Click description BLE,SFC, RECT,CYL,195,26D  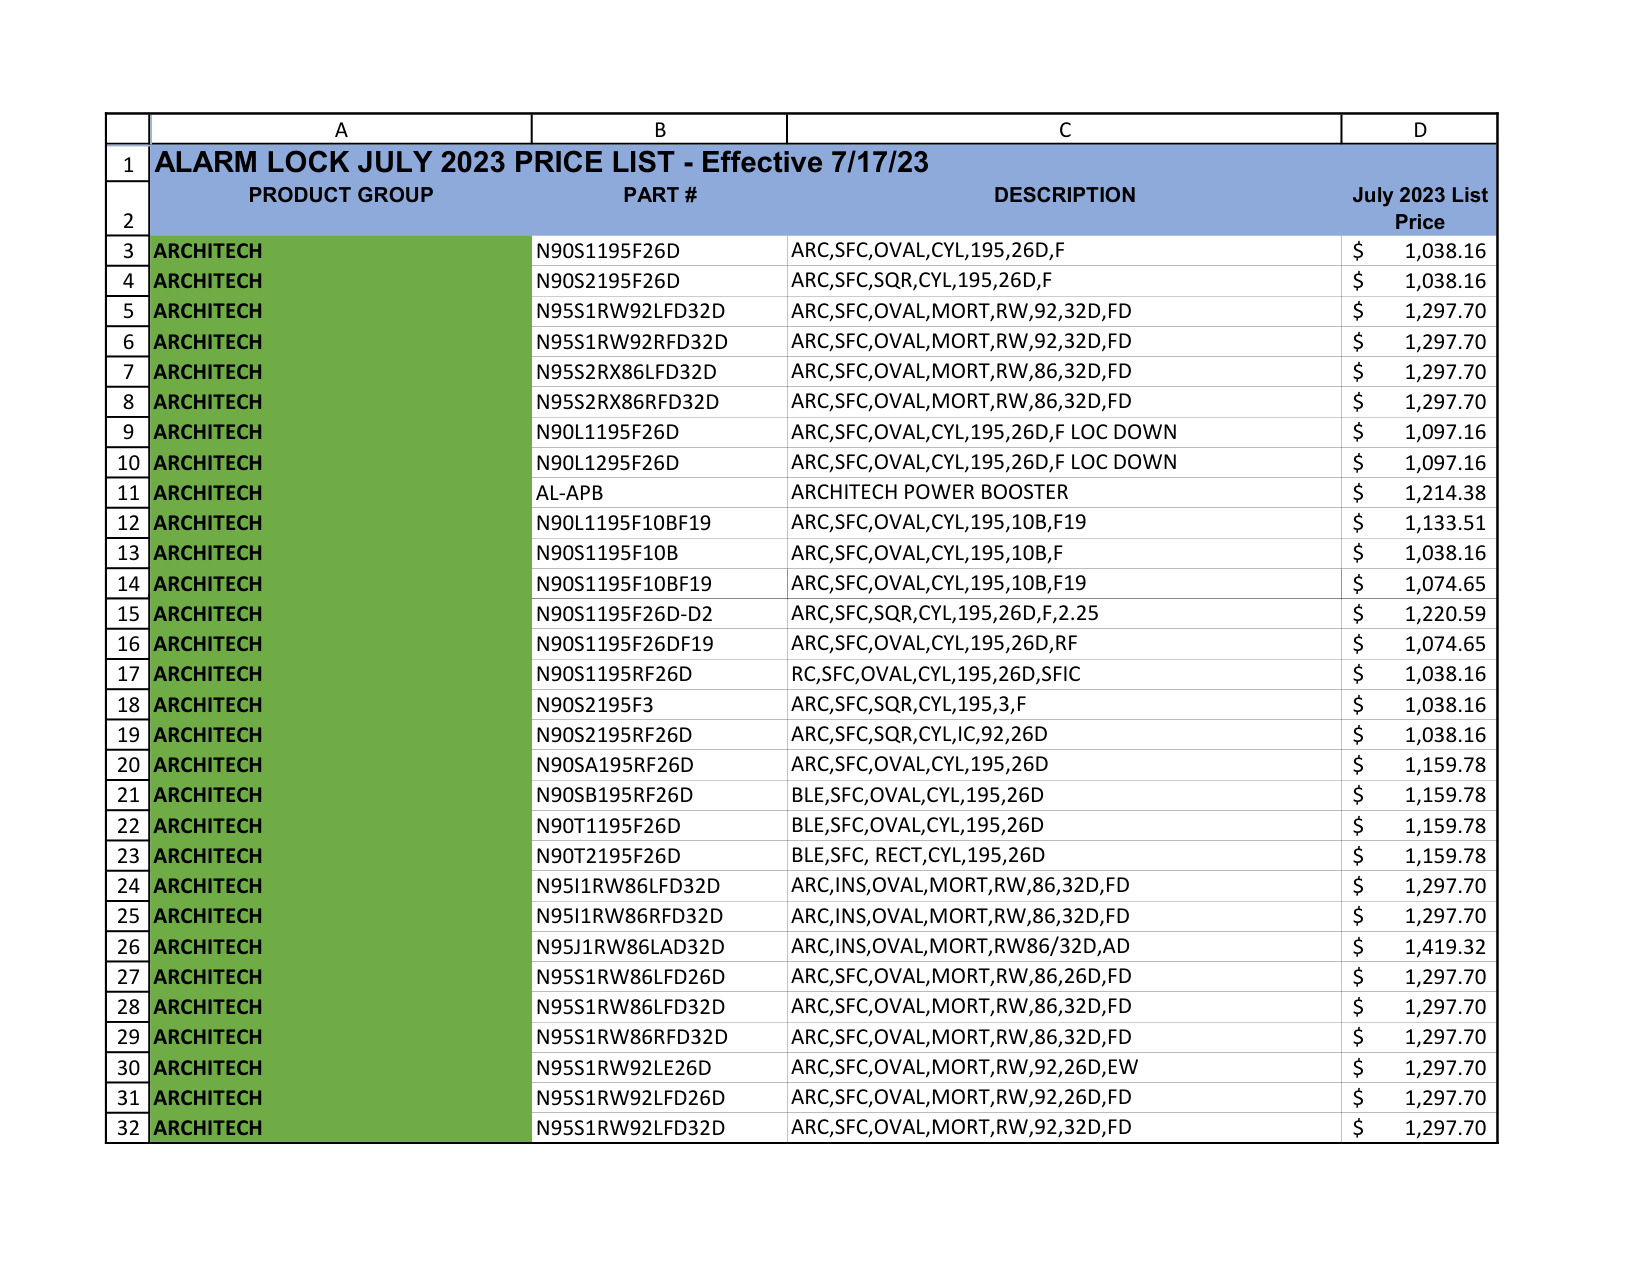pyautogui.click(x=1064, y=856)
